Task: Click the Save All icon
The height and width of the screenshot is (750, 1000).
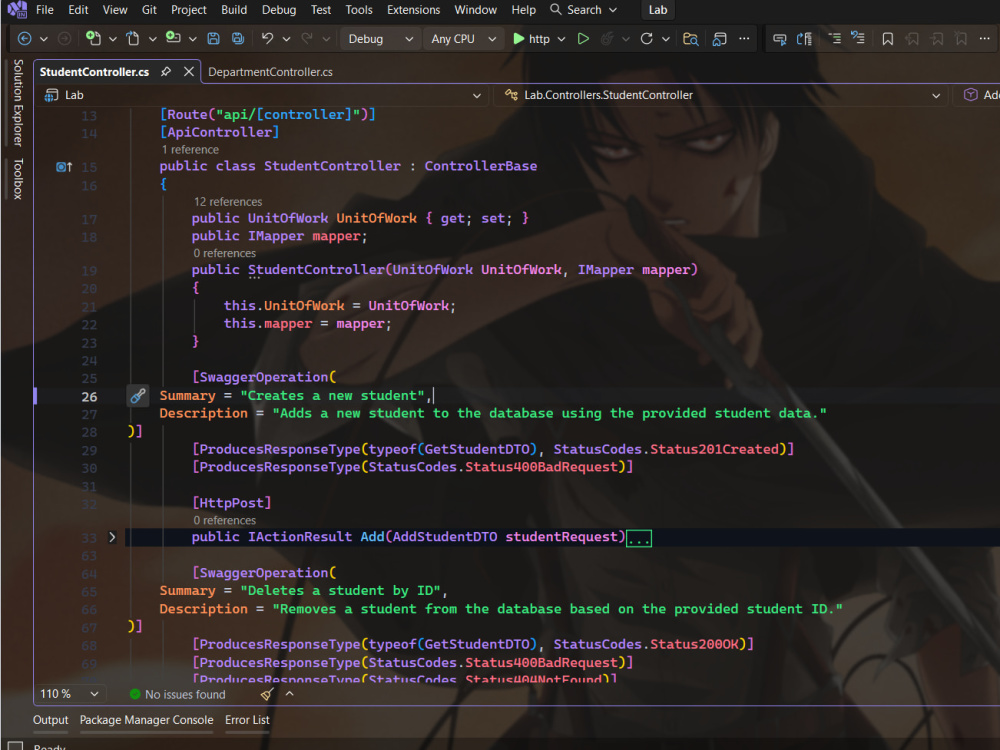Action: pyautogui.click(x=238, y=39)
